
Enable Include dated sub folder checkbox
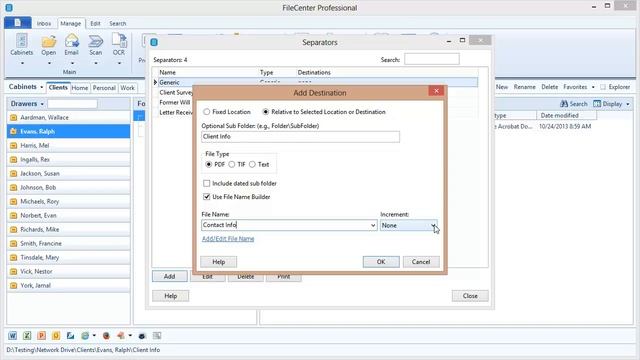(207, 183)
